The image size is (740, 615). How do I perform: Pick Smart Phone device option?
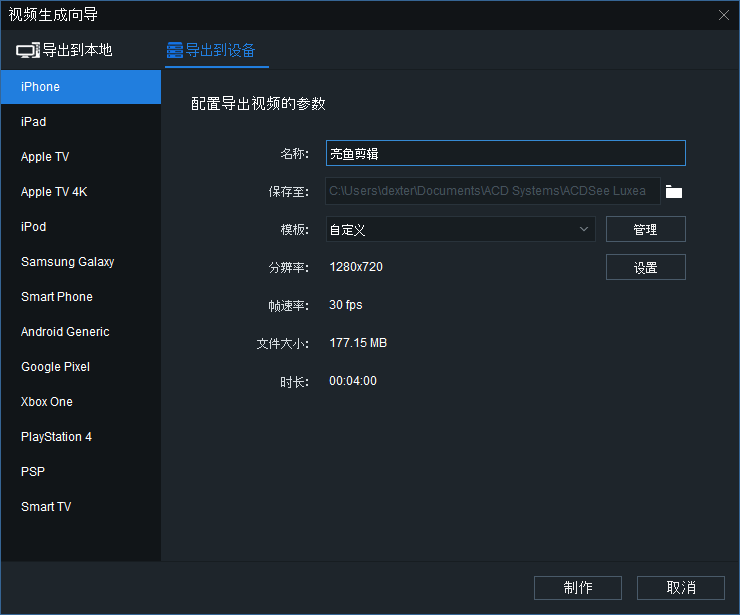81,296
